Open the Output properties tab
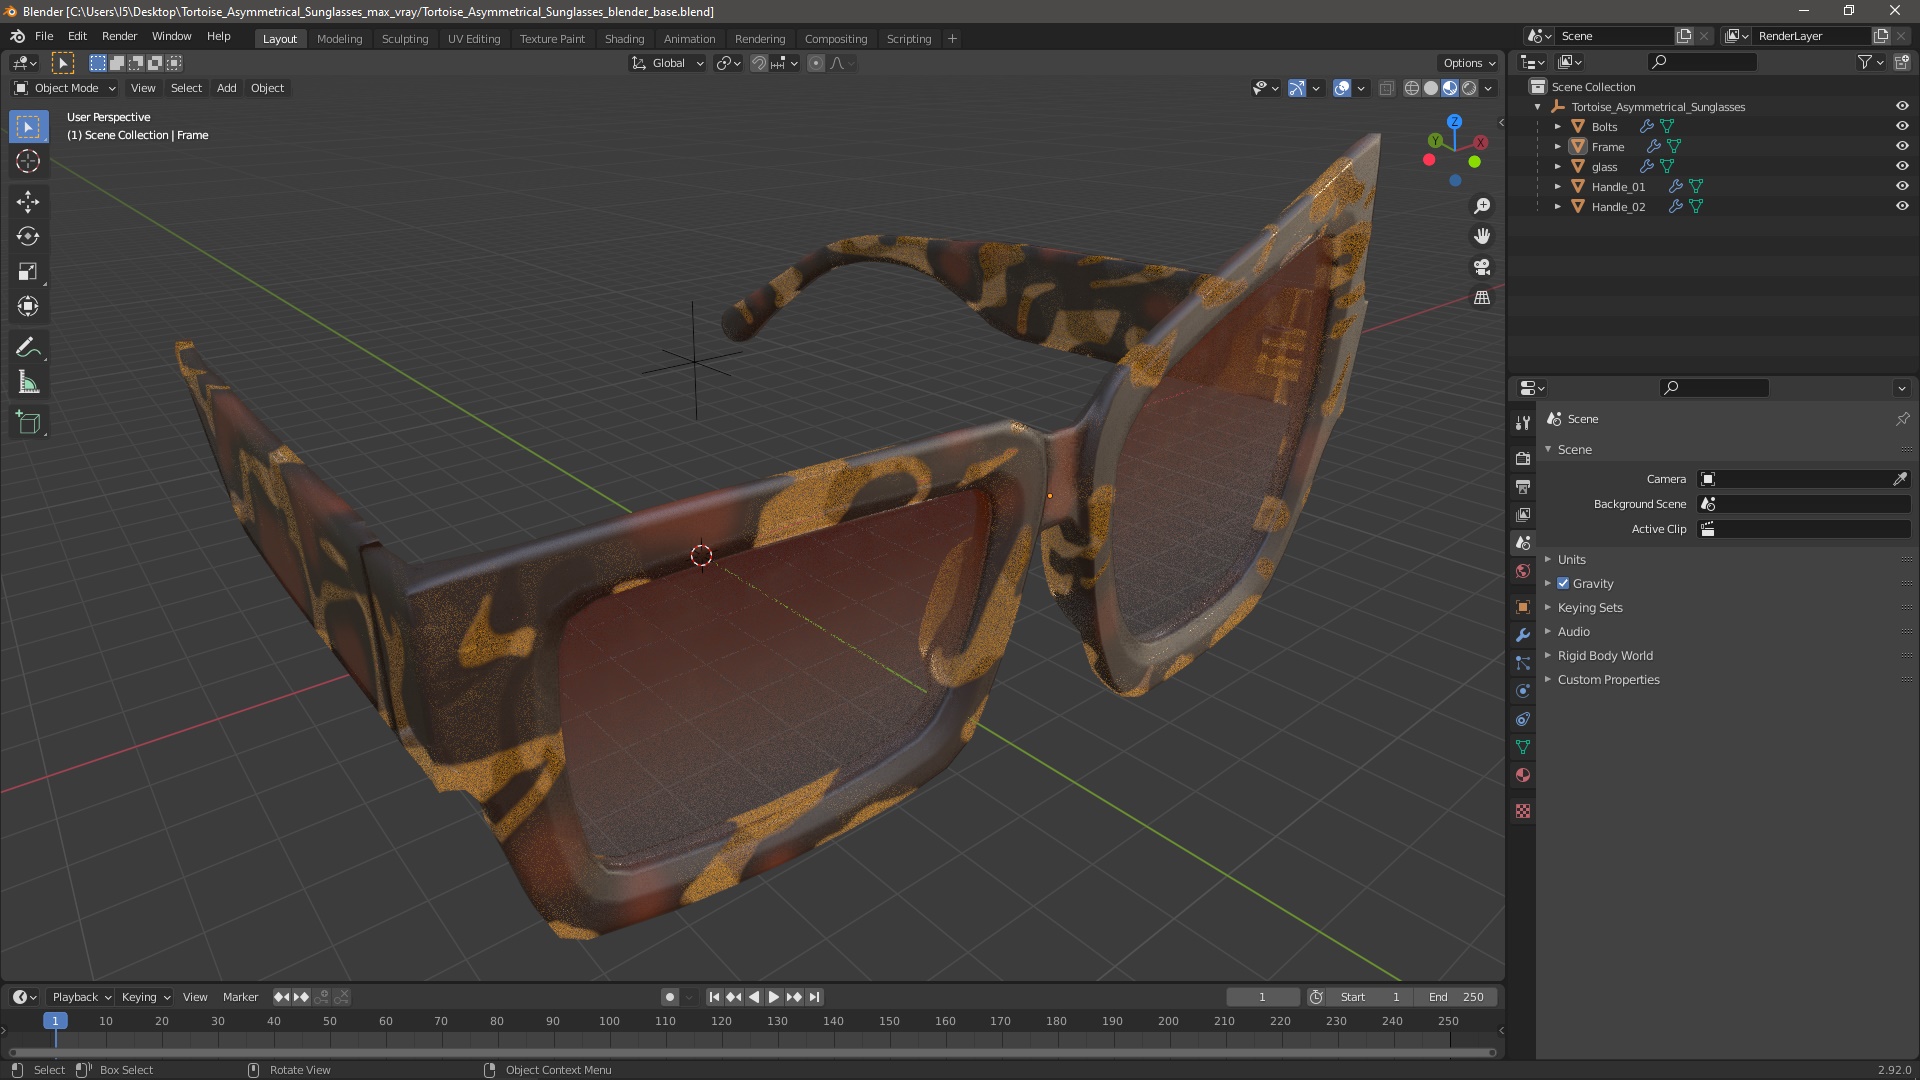Screen dimensions: 1920x1080 tap(1523, 486)
